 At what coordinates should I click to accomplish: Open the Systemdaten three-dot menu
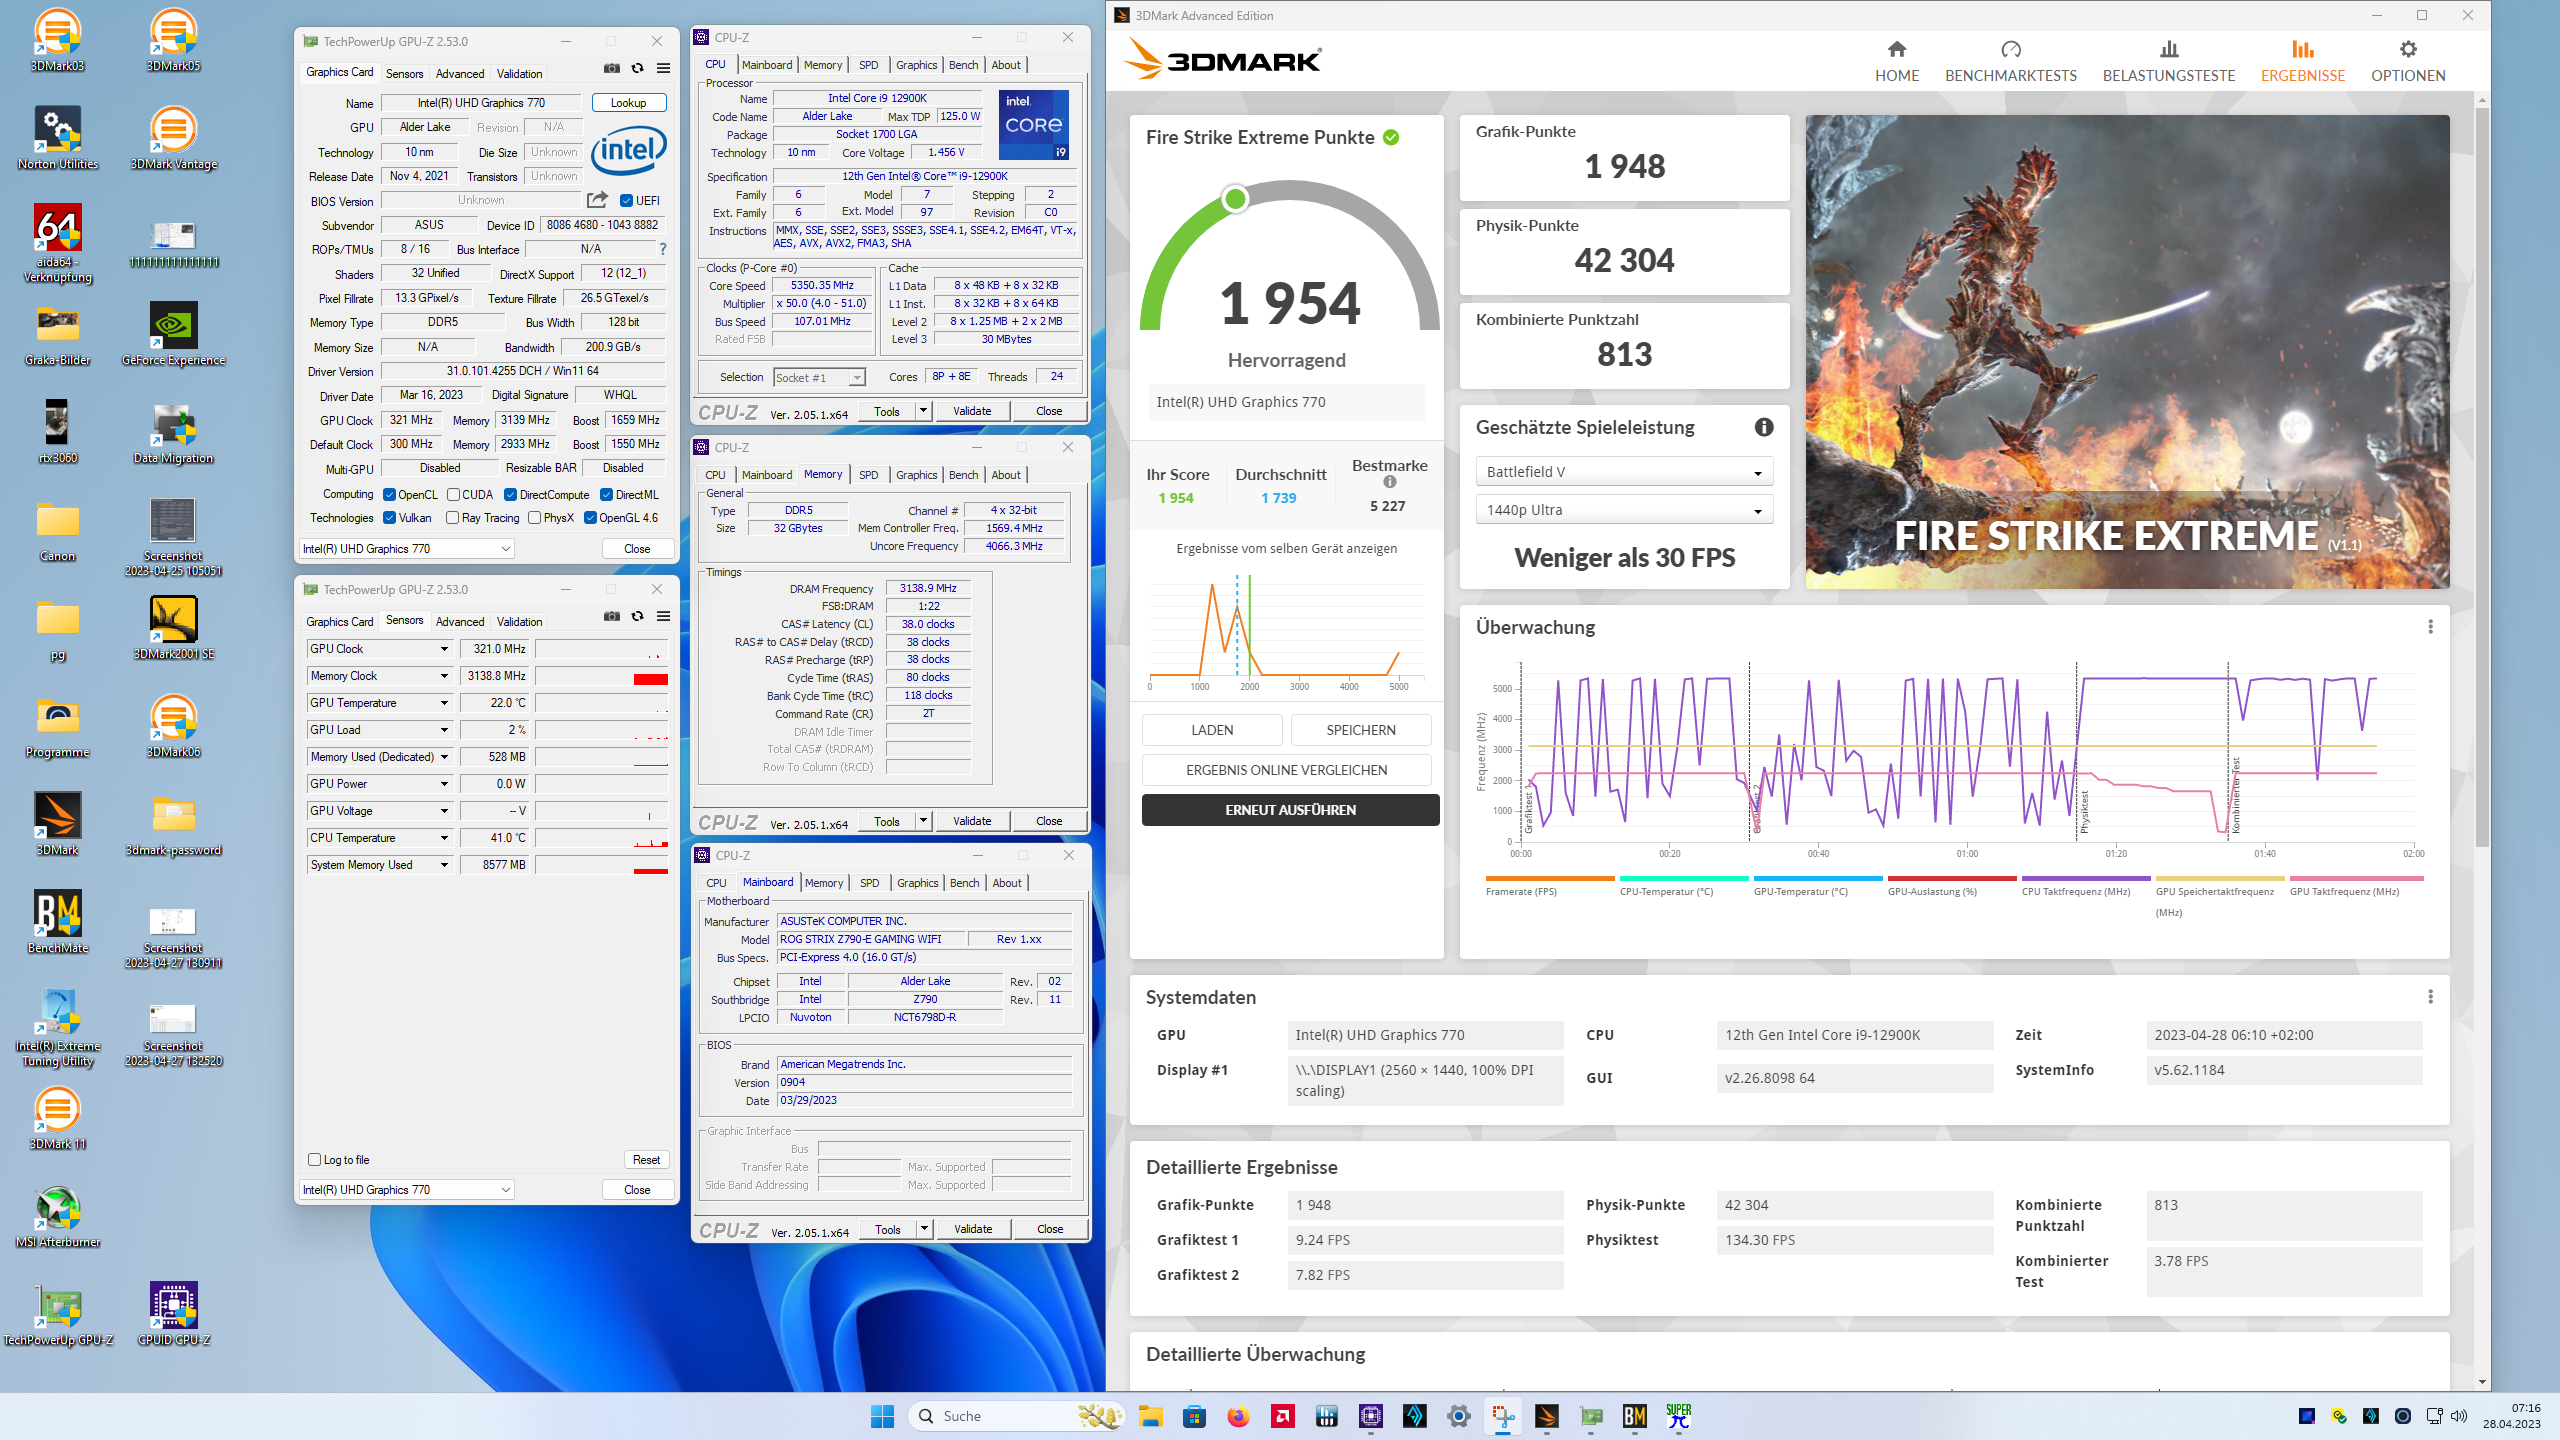(2430, 997)
